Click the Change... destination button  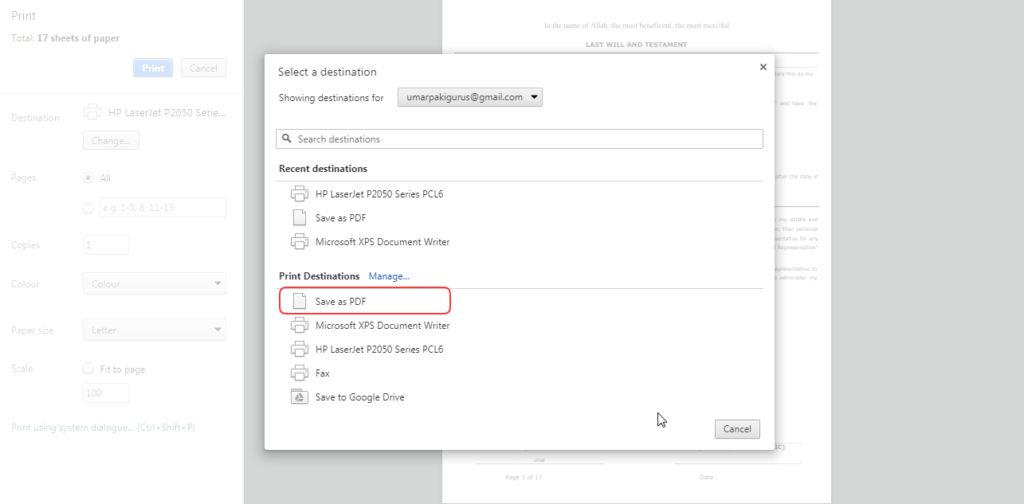point(111,140)
